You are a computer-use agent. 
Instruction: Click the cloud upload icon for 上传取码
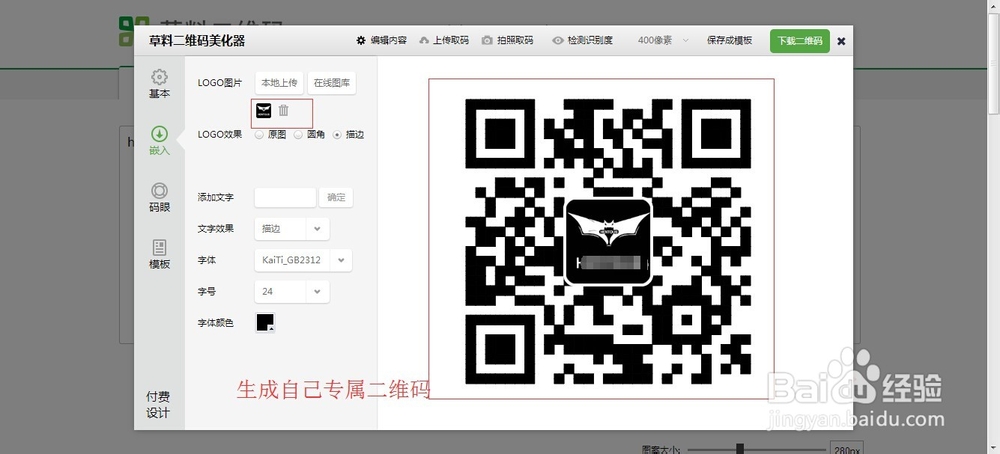(x=424, y=40)
